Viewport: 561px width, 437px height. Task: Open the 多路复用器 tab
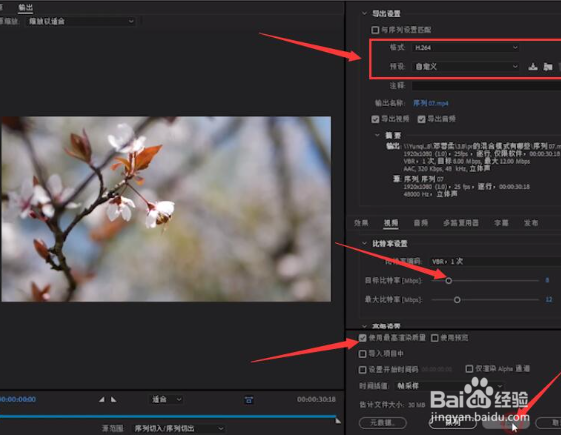pos(461,223)
